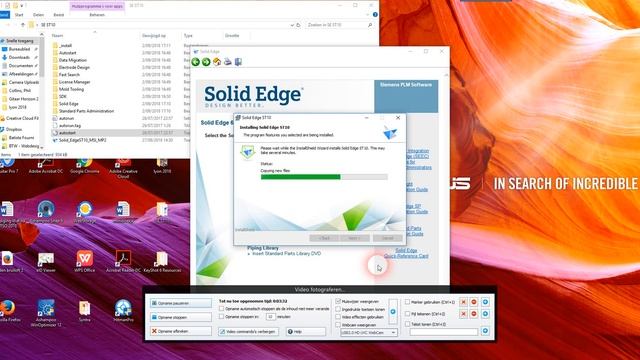Image resolution: width=640 pixels, height=360 pixels.
Task: Click blue plus button beside Pijl tekenen
Action: click(x=485, y=314)
